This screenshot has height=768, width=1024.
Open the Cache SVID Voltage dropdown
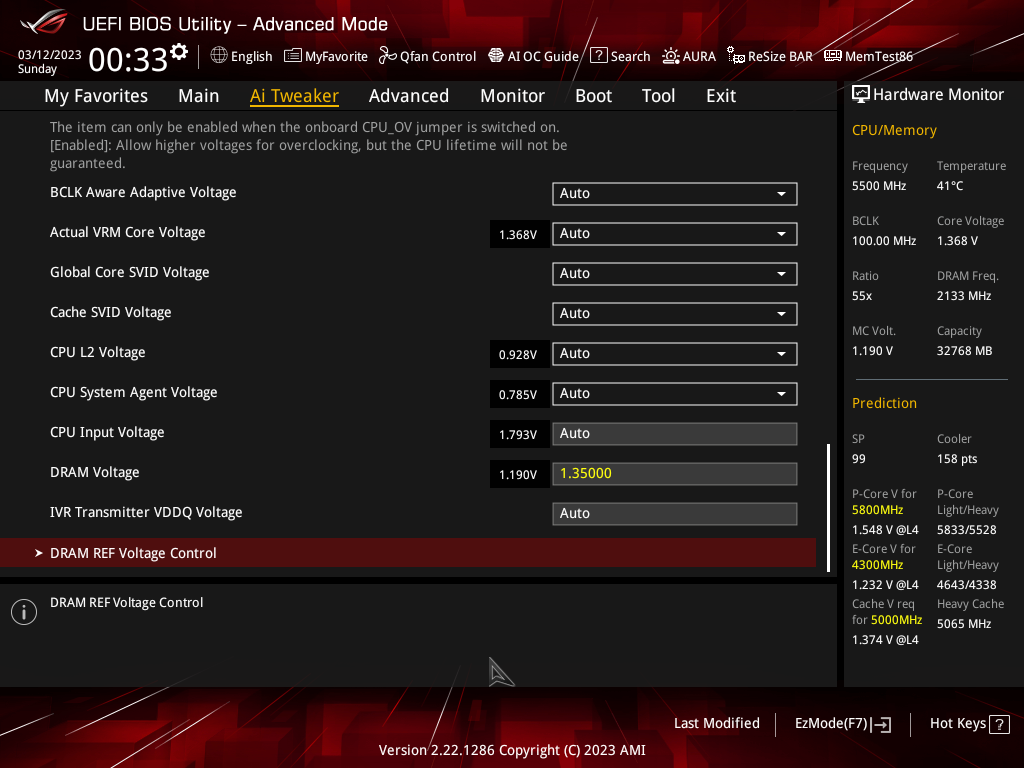675,313
